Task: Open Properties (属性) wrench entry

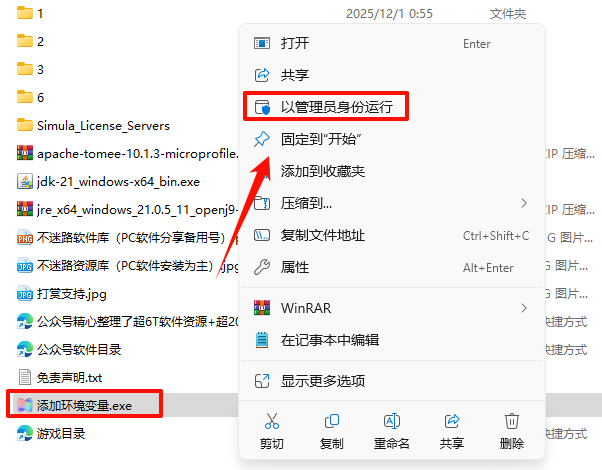Action: [x=392, y=267]
